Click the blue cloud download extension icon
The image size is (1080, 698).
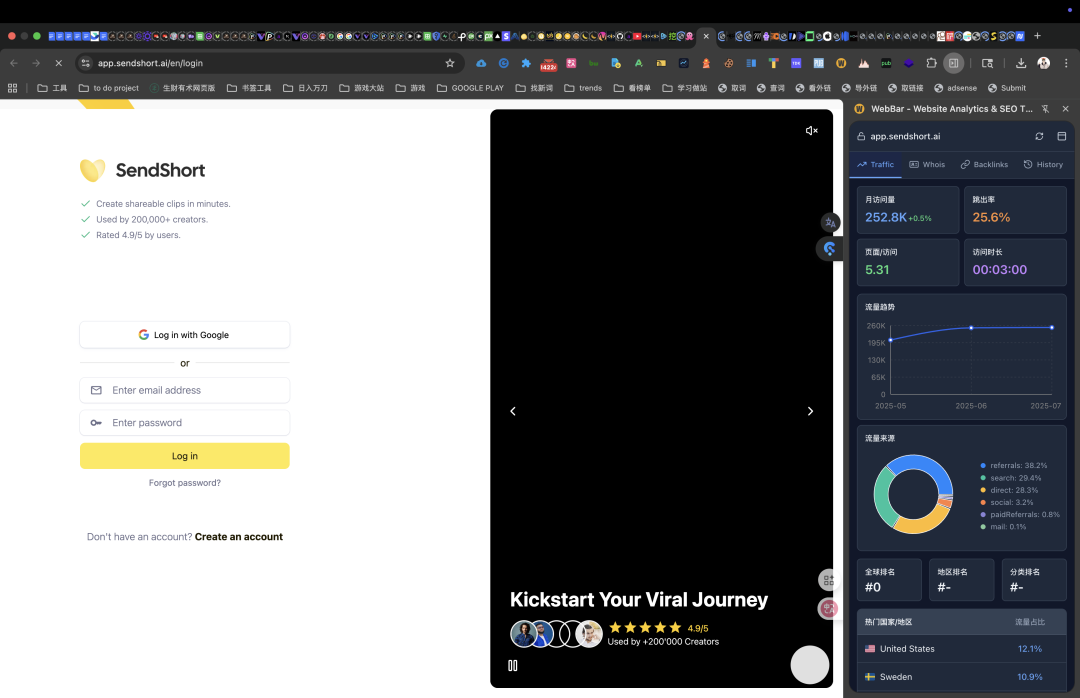(481, 63)
